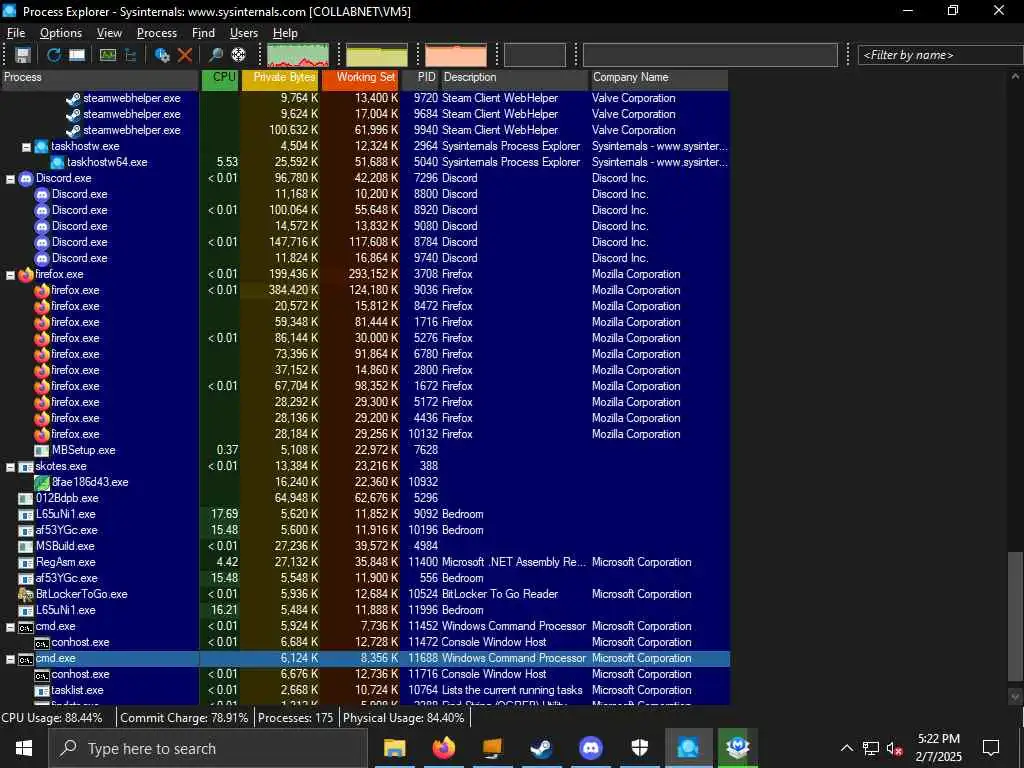Collapse the parent Discord.exe tree node
The image size is (1024, 768).
[x=10, y=179]
